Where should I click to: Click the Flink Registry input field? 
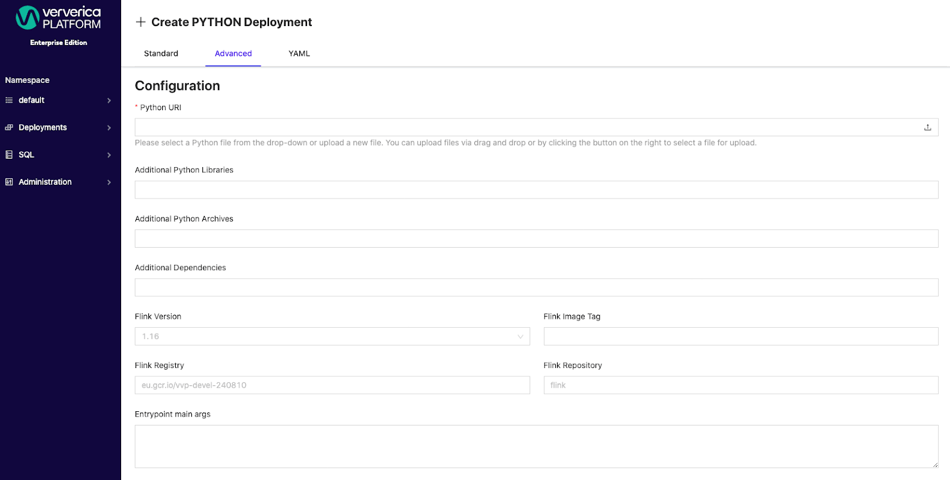click(x=332, y=385)
